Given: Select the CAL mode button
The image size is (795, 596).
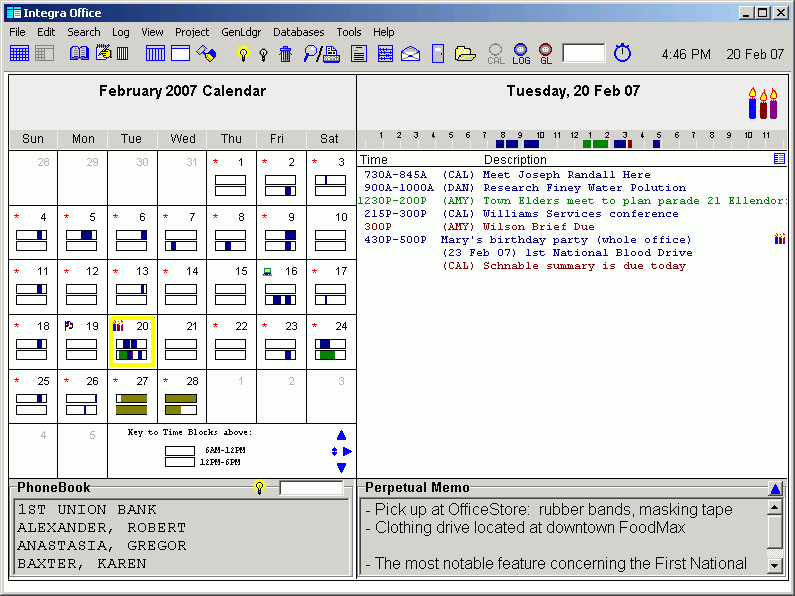Looking at the screenshot, I should coord(495,54).
